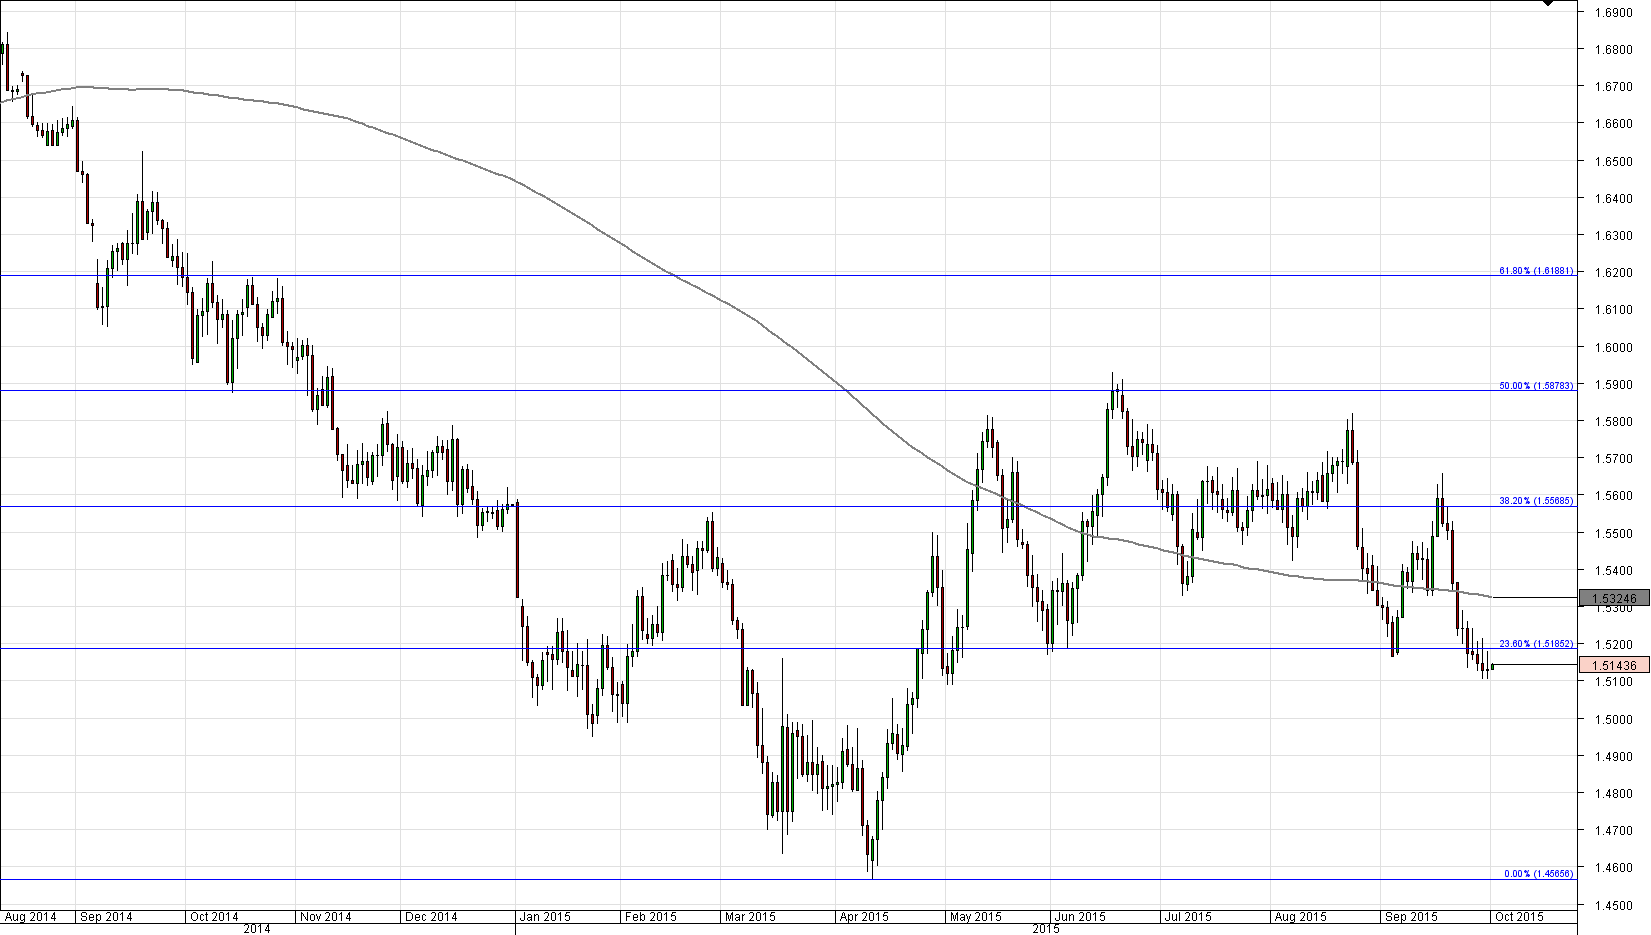The height and width of the screenshot is (935, 1651).
Task: Click the 1.4600 price axis label
Action: pos(1614,868)
